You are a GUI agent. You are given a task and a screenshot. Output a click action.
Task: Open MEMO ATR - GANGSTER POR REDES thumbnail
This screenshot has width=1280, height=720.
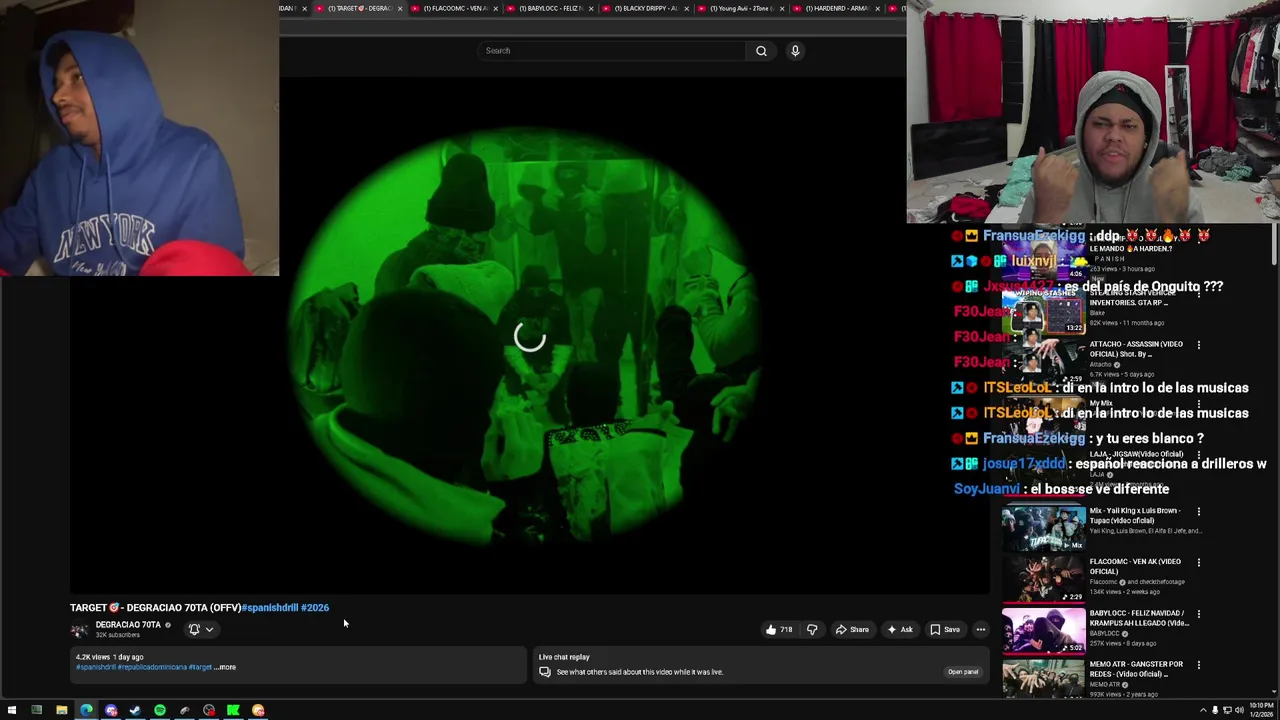[x=1043, y=678]
